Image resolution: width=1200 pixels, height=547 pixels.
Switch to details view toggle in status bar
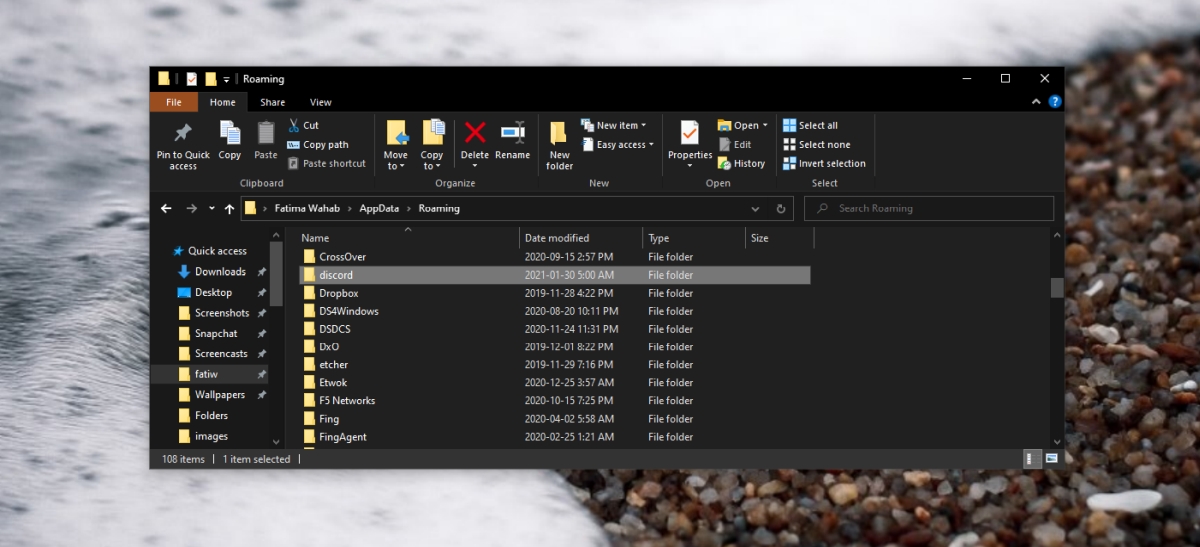(x=1030, y=458)
